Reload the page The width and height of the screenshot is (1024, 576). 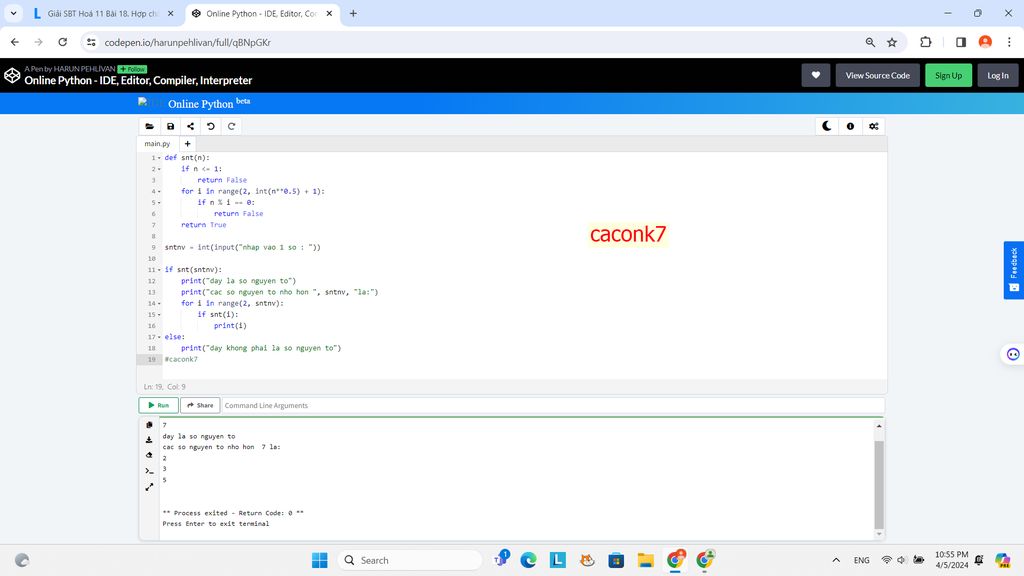(x=63, y=42)
